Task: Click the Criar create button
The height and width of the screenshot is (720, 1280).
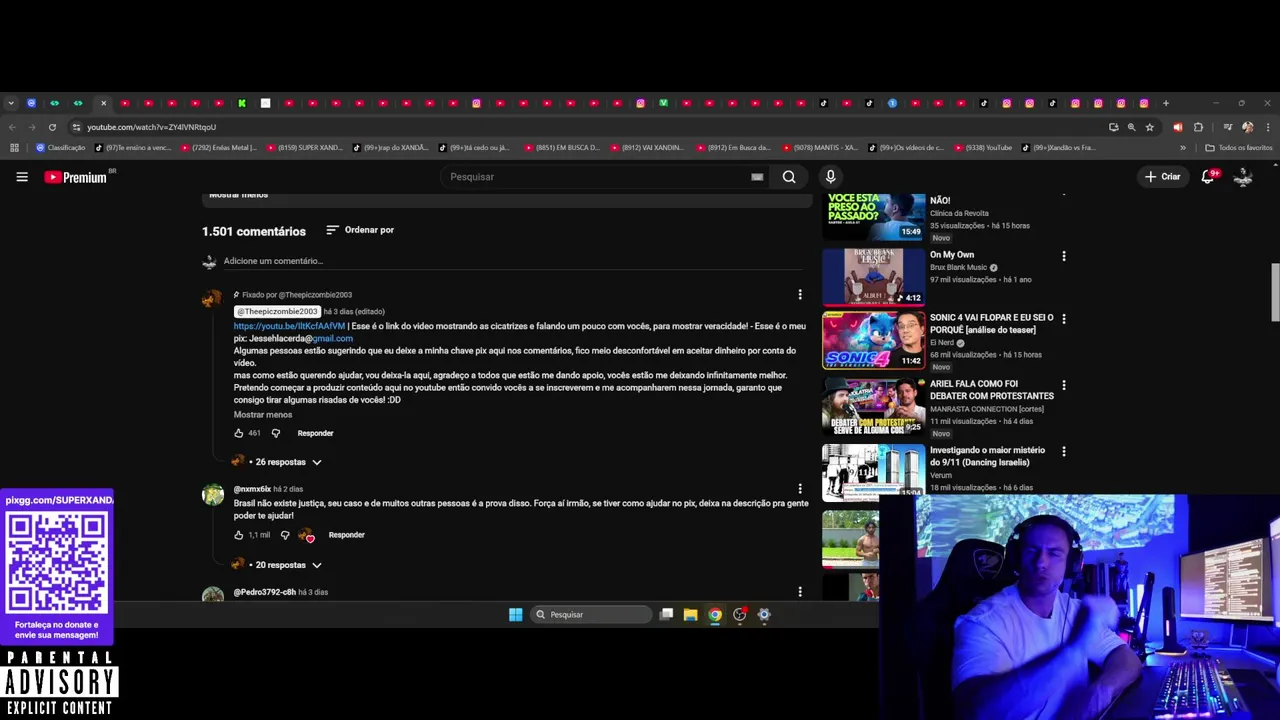Action: click(1163, 177)
